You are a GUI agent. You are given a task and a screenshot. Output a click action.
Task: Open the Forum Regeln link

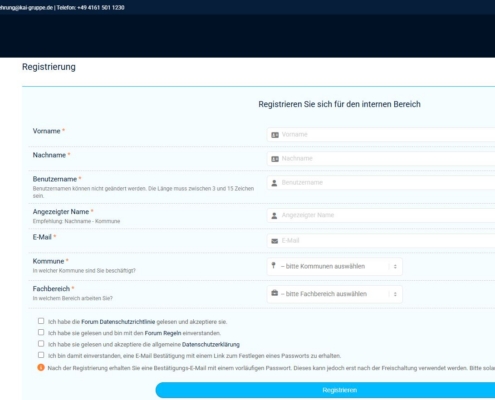[x=163, y=333]
